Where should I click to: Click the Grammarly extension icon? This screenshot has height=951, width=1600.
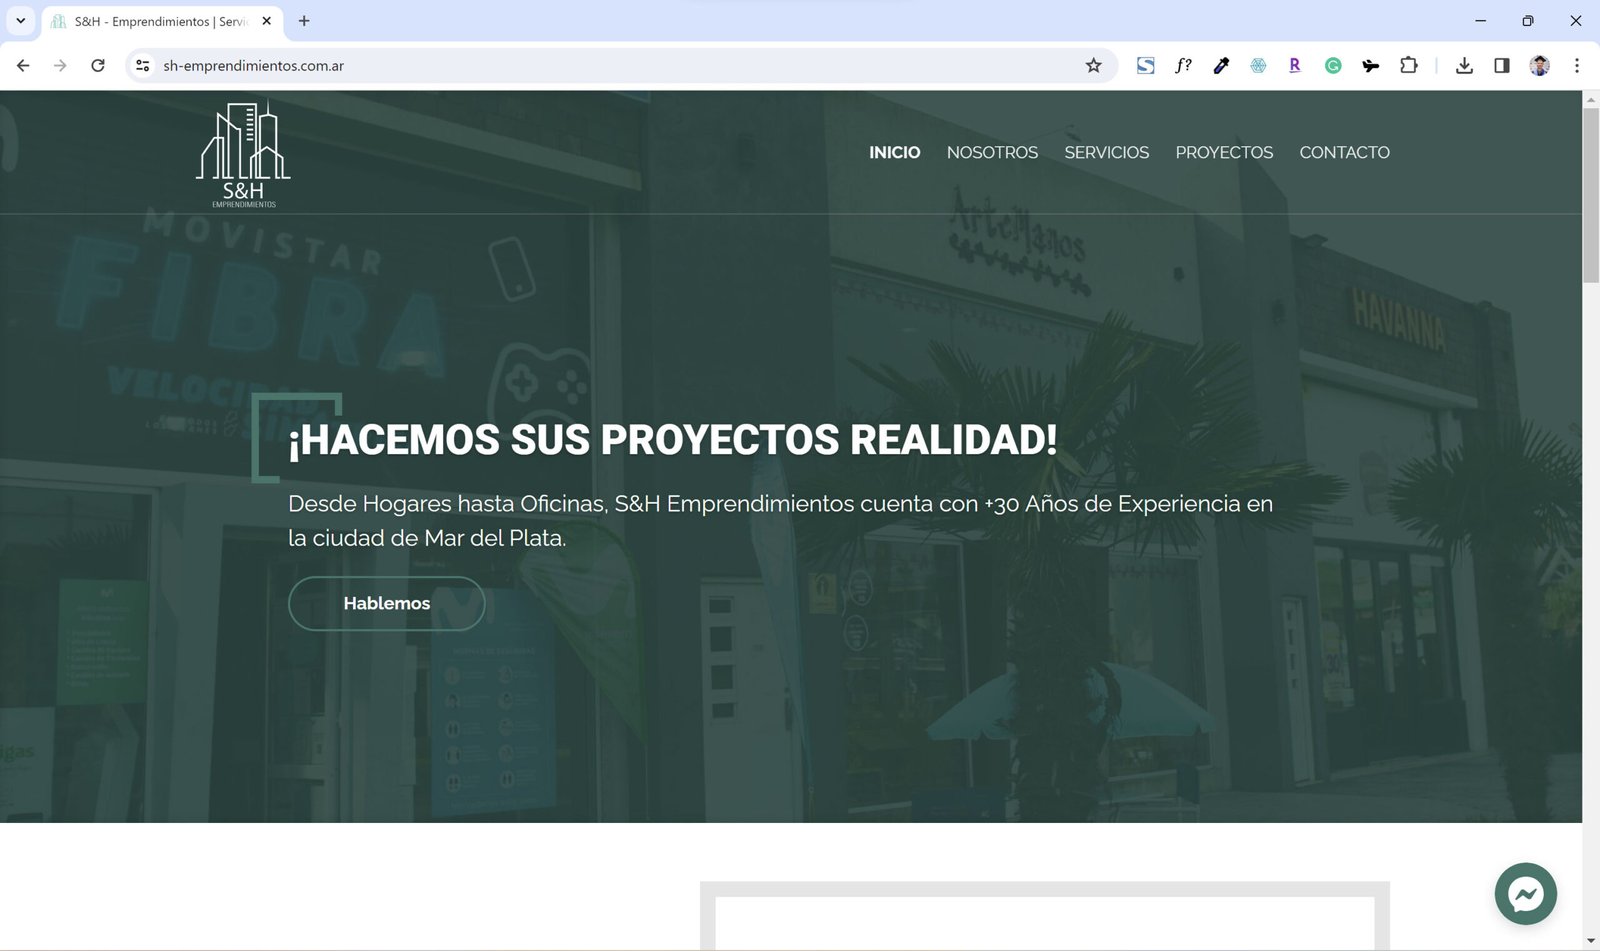[1332, 66]
